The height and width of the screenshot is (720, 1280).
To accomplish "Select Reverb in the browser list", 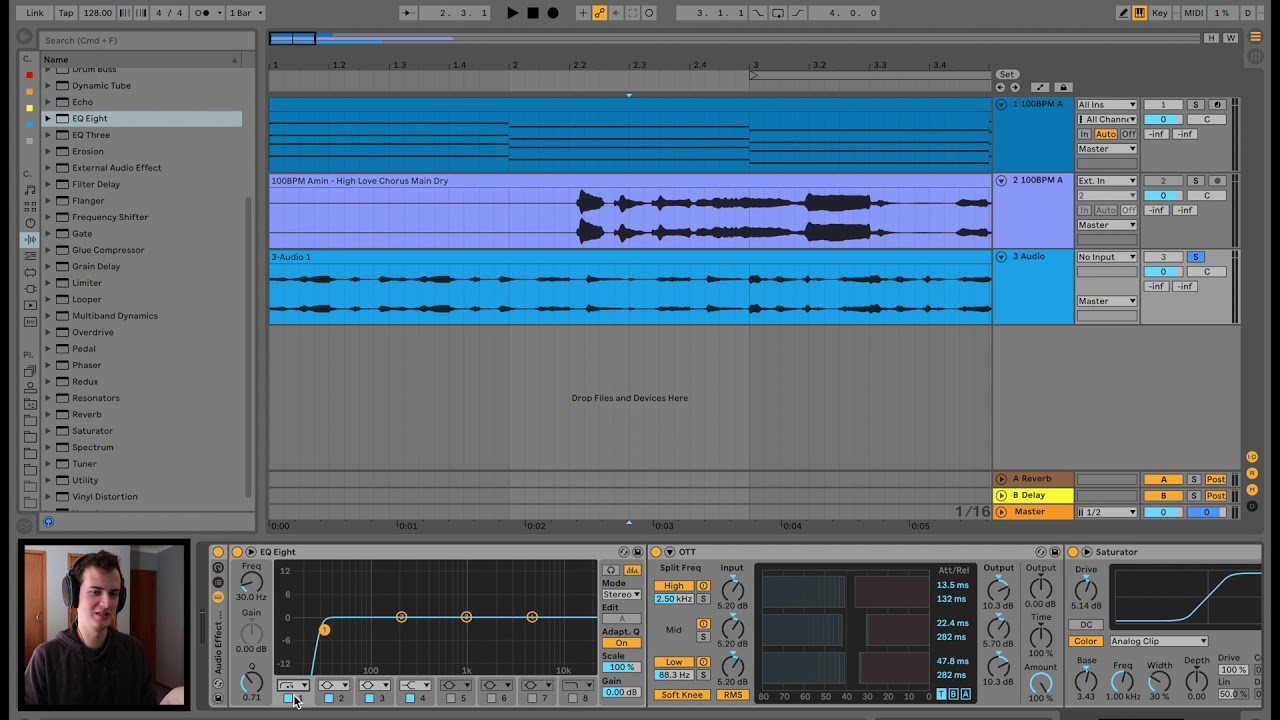I will (86, 414).
